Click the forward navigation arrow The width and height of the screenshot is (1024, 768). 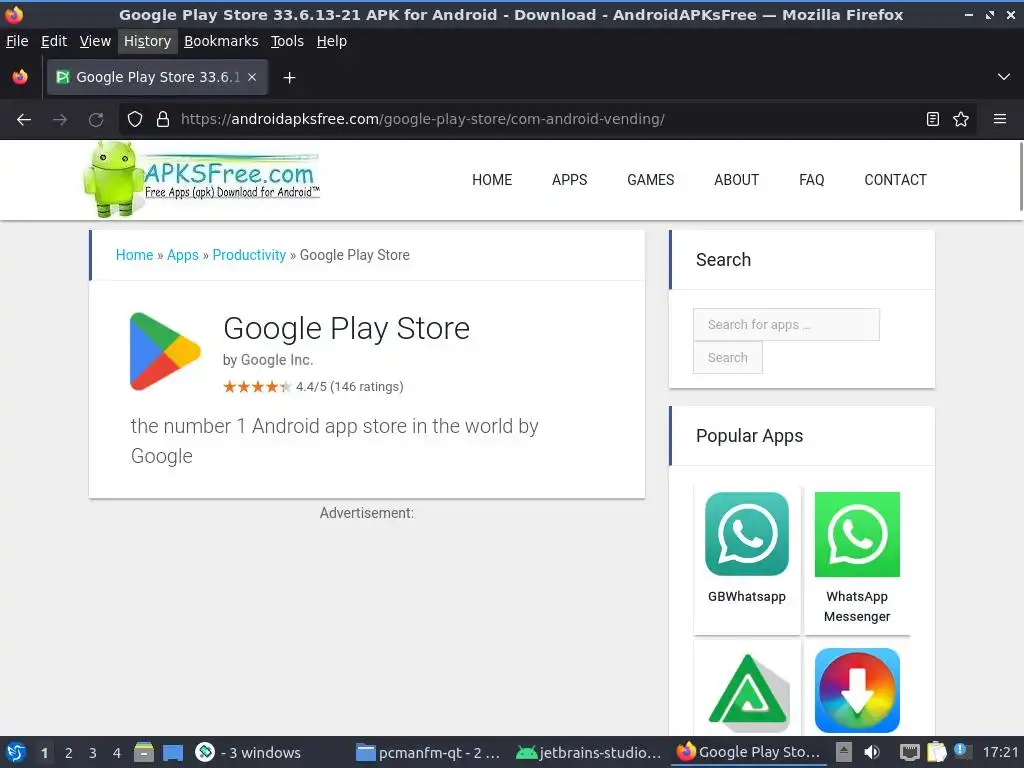coord(60,120)
